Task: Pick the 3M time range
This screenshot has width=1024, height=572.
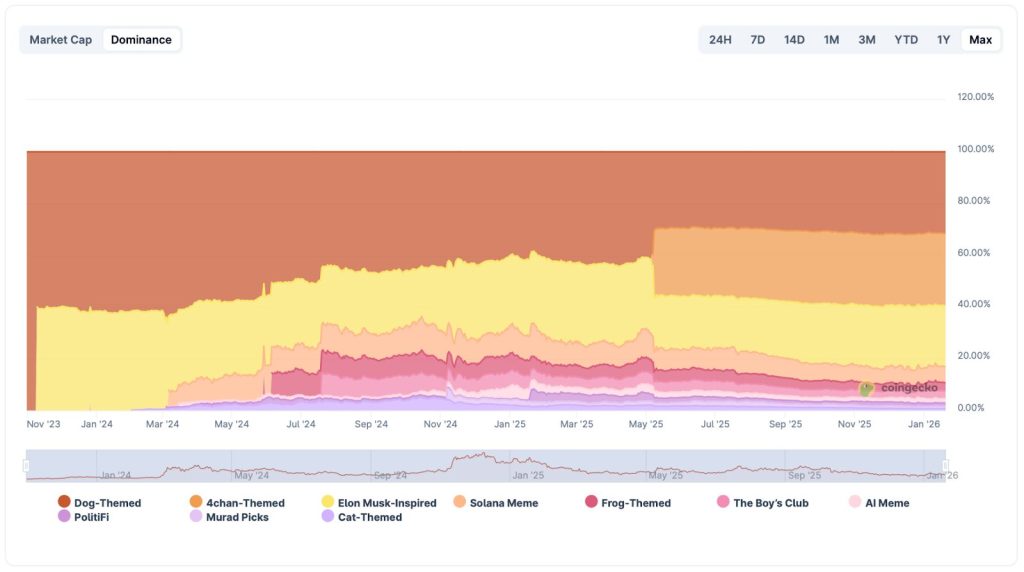Action: (867, 40)
